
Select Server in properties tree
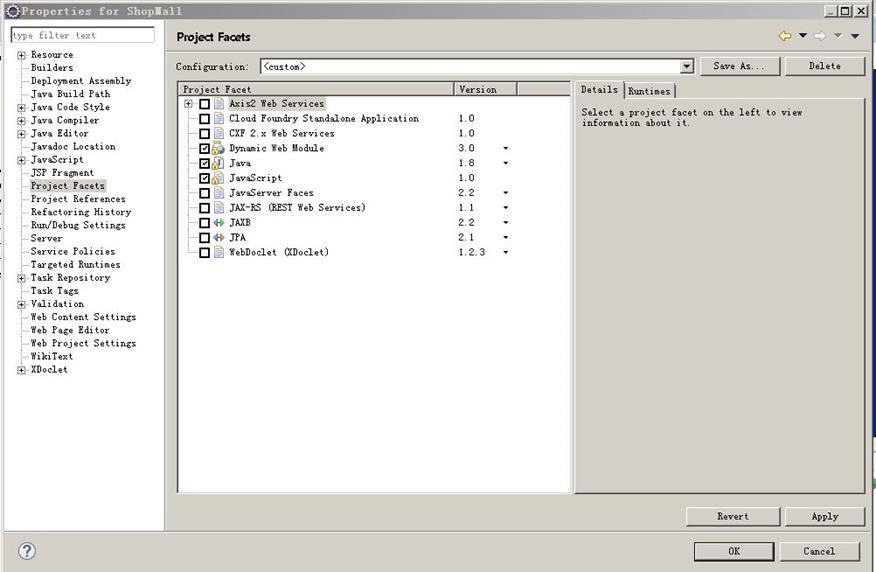46,239
